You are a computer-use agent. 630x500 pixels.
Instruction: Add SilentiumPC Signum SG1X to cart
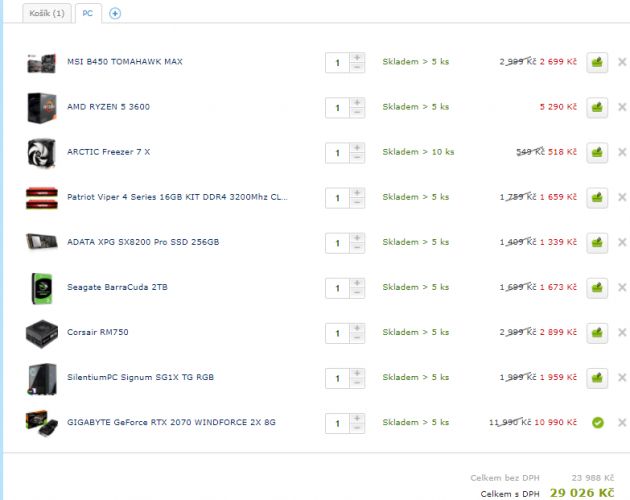point(597,377)
